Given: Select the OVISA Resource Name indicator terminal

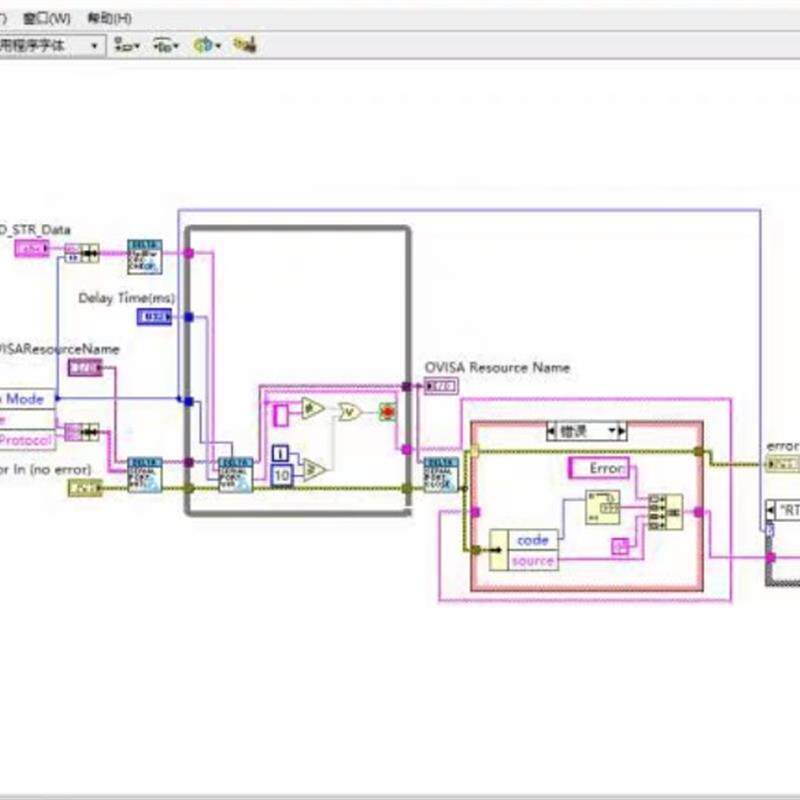Looking at the screenshot, I should (x=441, y=386).
